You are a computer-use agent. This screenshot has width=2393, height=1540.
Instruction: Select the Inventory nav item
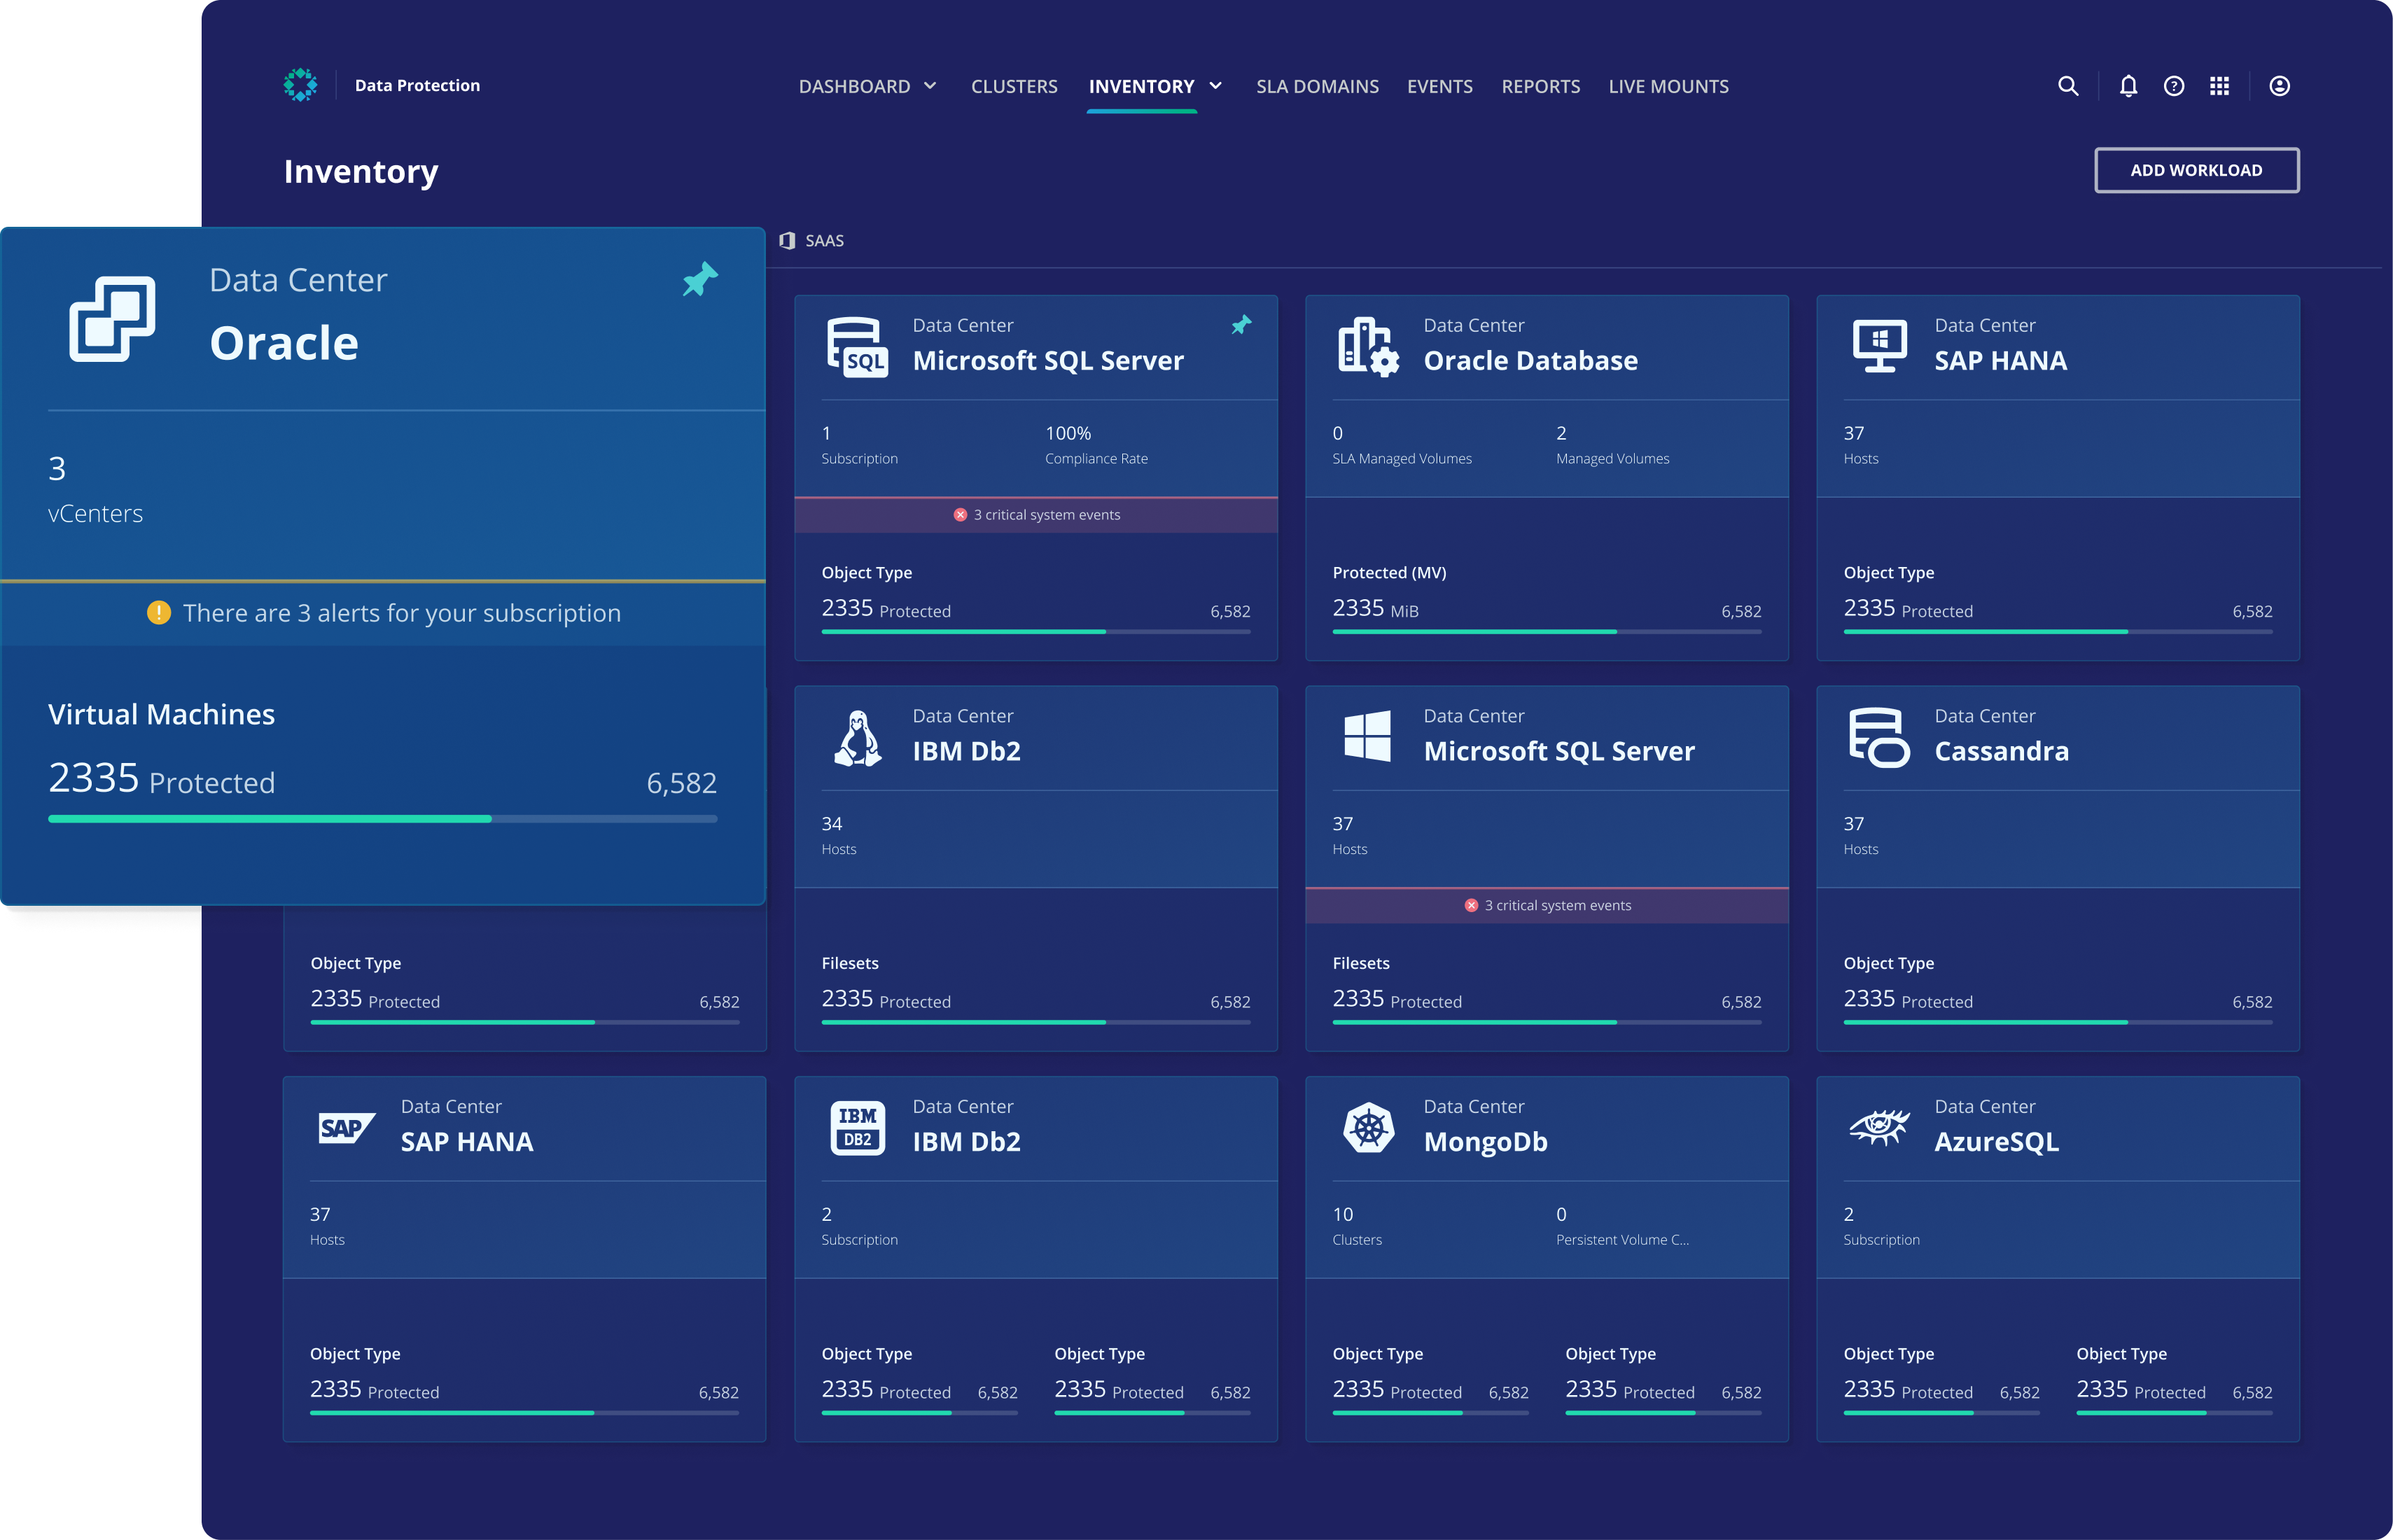1141,86
